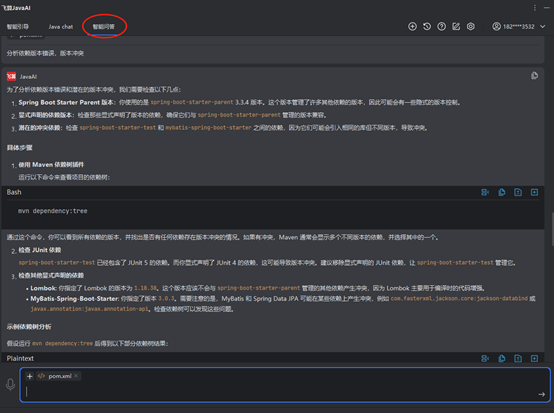This screenshot has width=554, height=413.
Task: Remove the pom.xml attachment chip
Action: point(76,376)
